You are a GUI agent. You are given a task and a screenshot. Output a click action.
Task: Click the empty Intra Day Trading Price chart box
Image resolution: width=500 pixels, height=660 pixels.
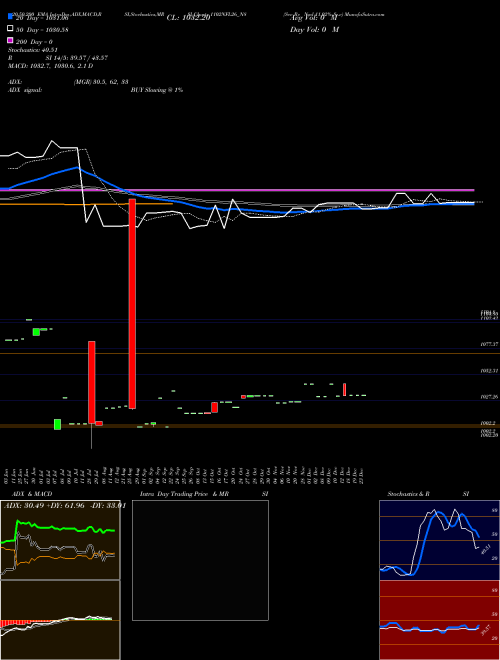click(200, 560)
